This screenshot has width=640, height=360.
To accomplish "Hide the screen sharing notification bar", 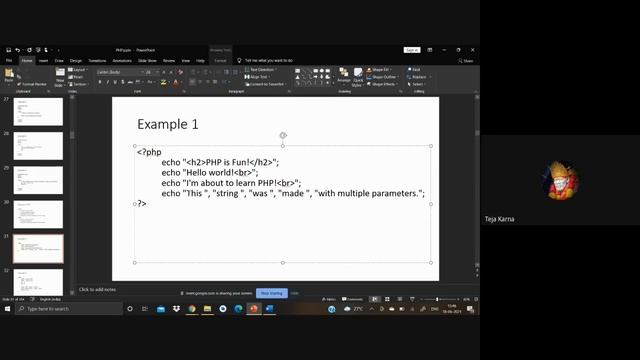I will 295,293.
